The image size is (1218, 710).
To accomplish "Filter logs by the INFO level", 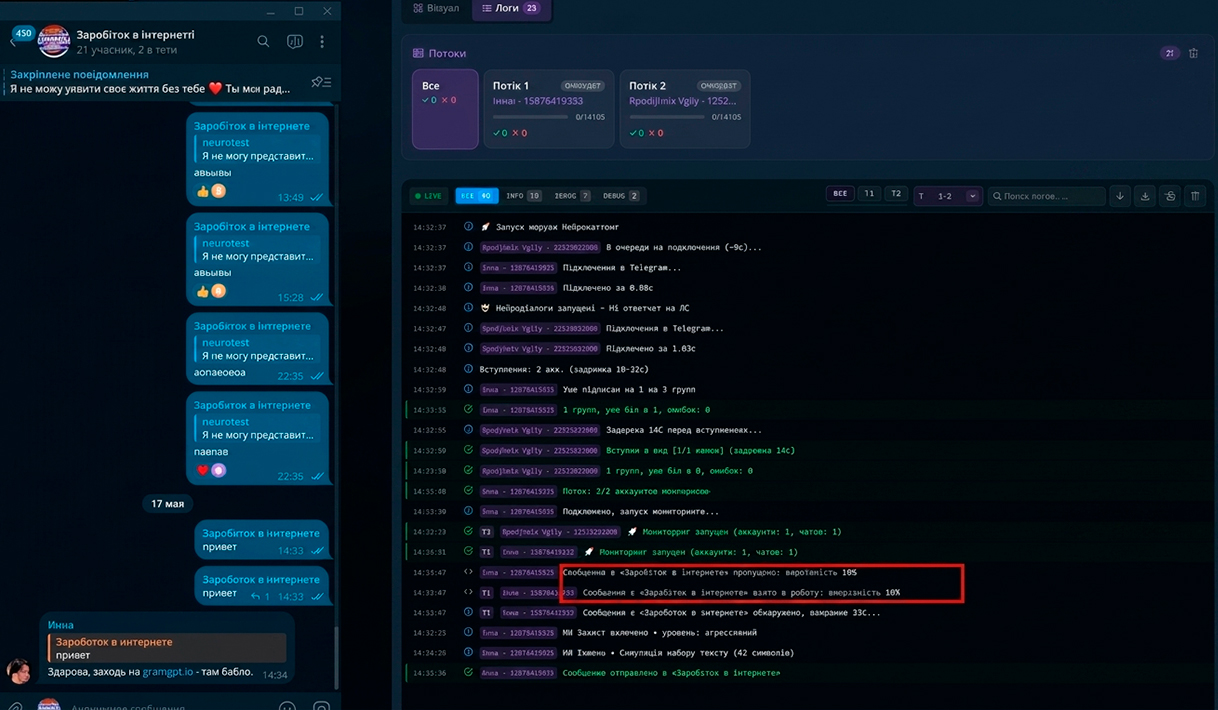I will [523, 196].
